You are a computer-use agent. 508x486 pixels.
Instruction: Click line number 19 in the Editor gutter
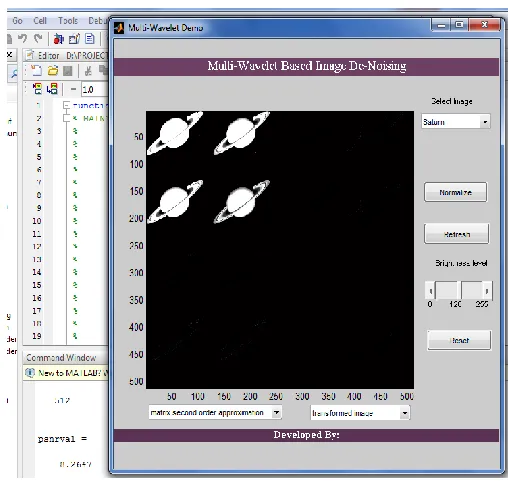37,336
